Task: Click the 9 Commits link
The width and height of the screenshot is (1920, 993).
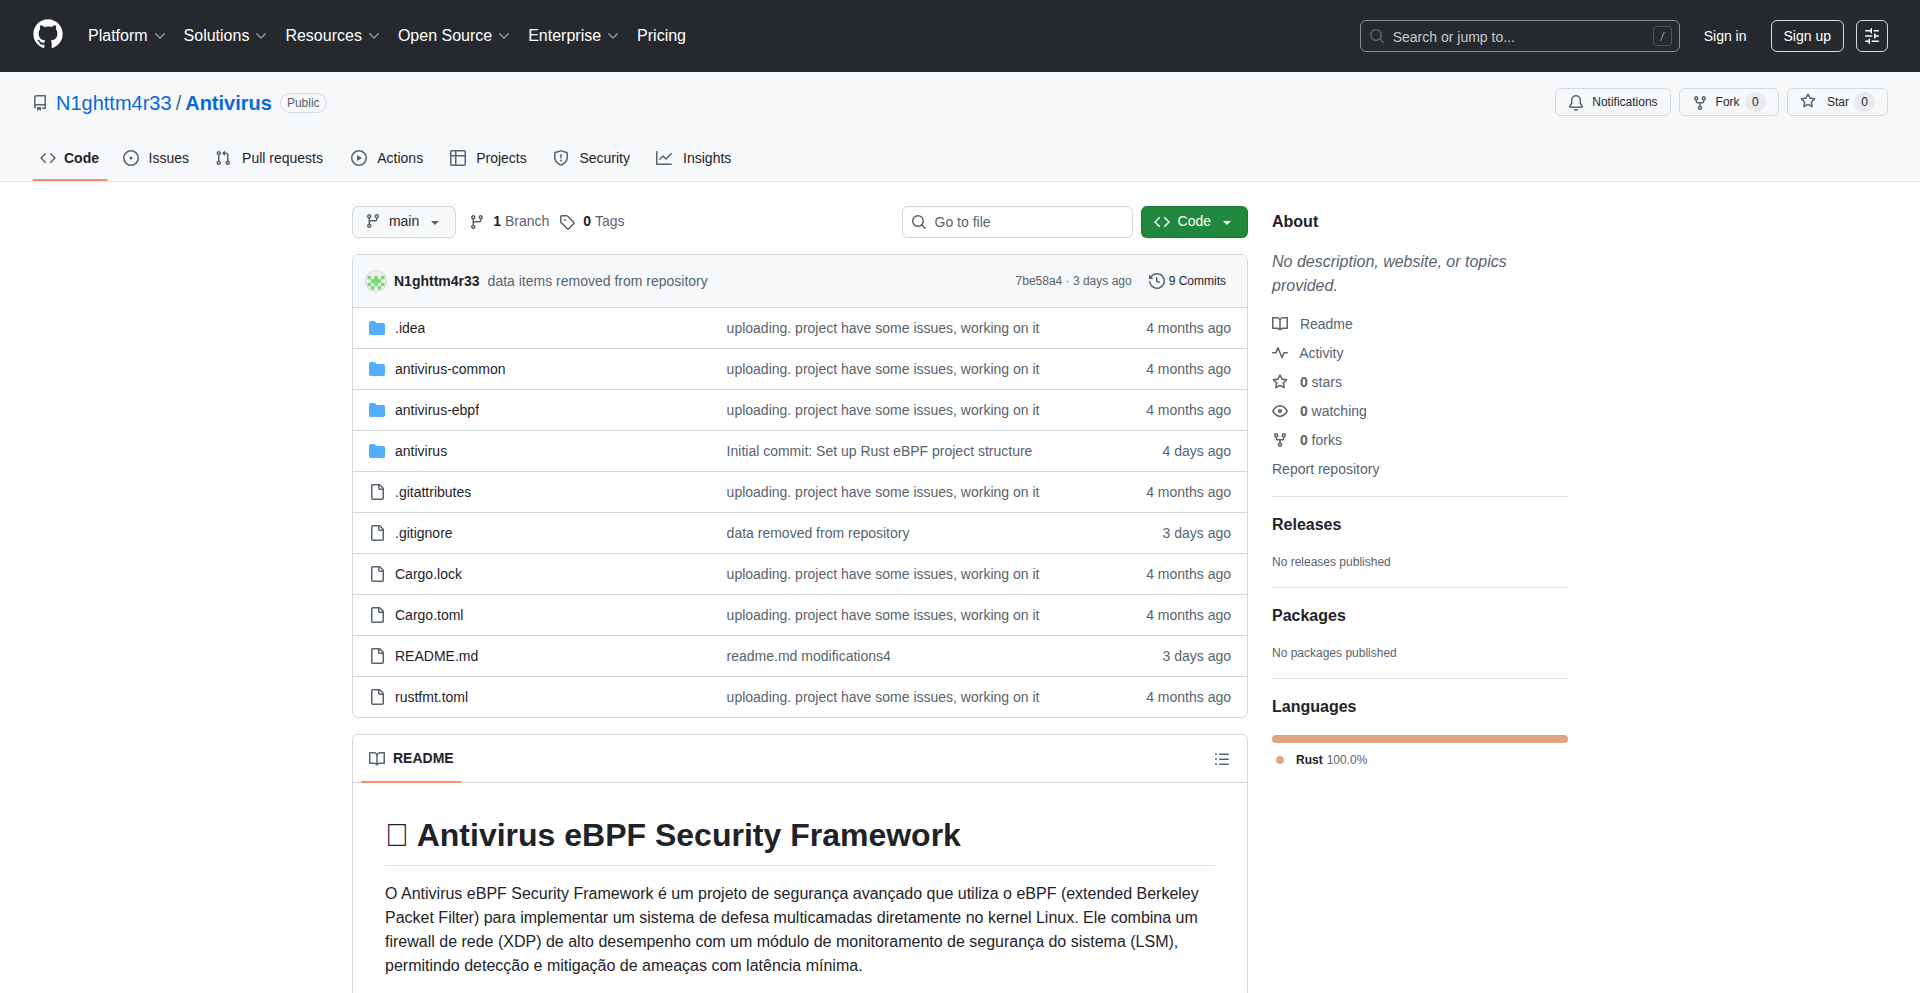Action: pyautogui.click(x=1195, y=281)
